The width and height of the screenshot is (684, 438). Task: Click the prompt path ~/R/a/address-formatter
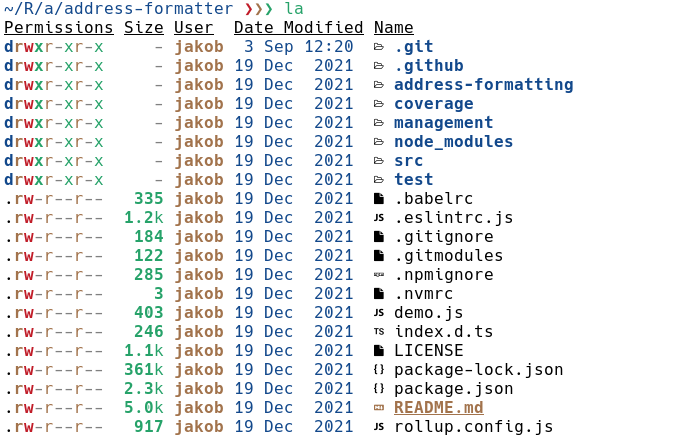tap(119, 9)
